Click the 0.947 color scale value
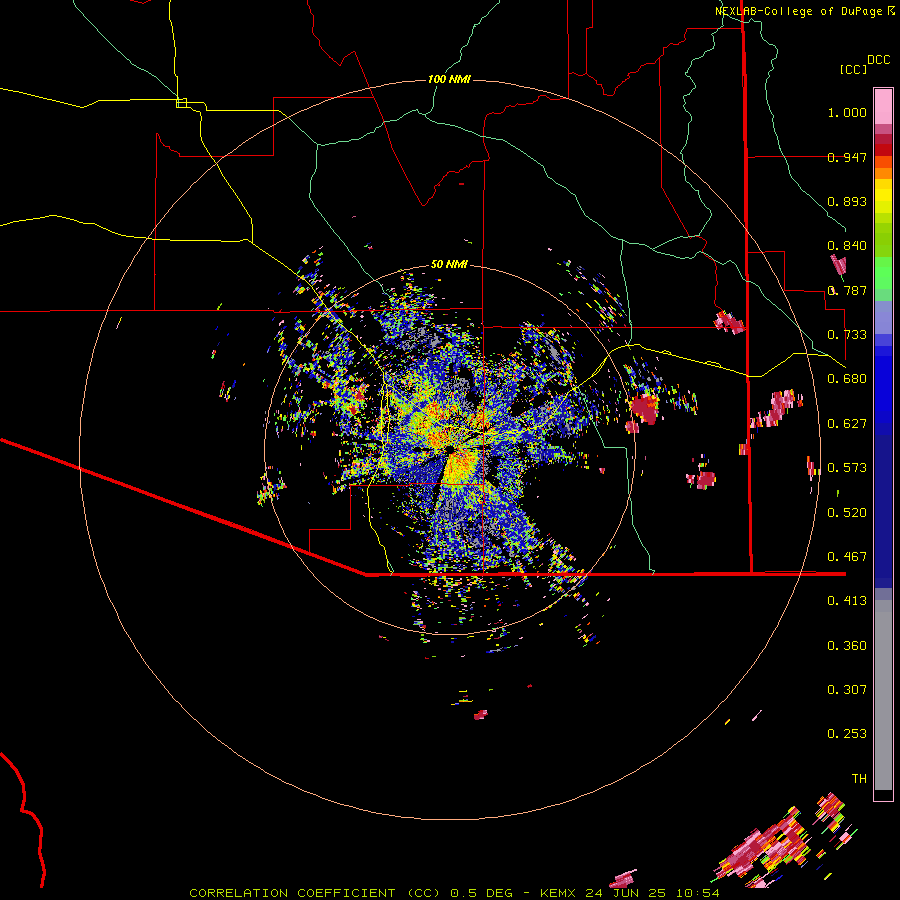 [847, 157]
